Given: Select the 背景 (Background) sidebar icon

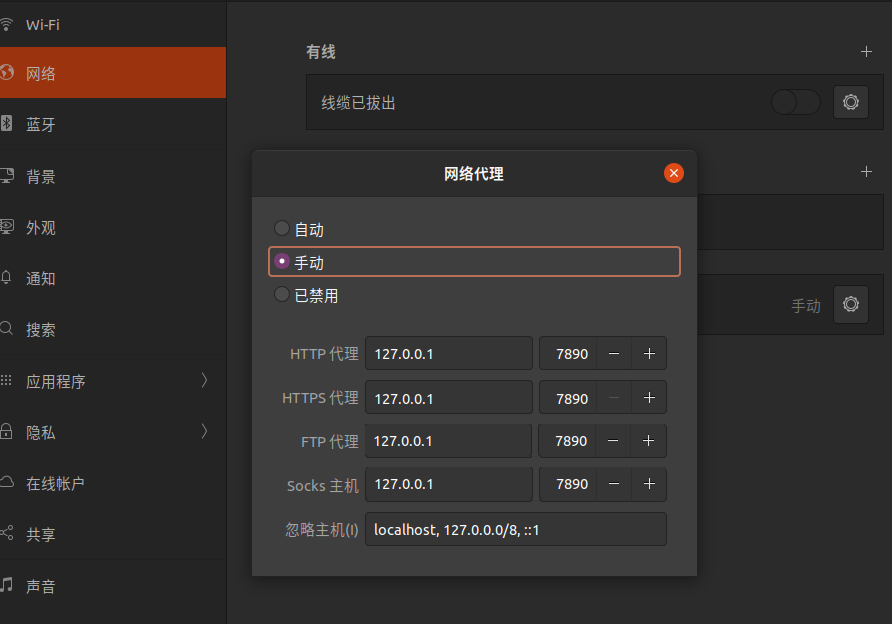Looking at the screenshot, I should click(x=12, y=176).
